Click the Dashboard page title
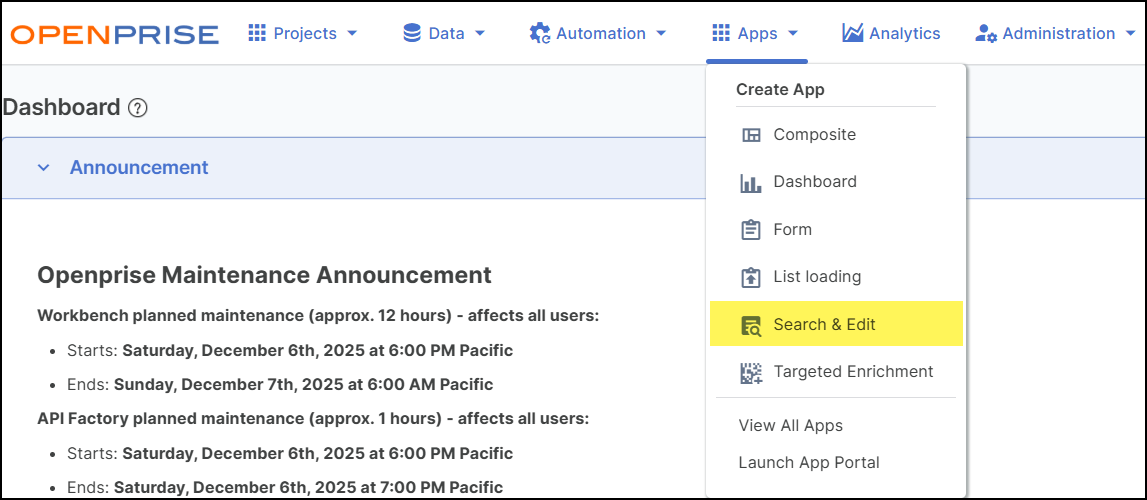The width and height of the screenshot is (1147, 500). coord(61,107)
